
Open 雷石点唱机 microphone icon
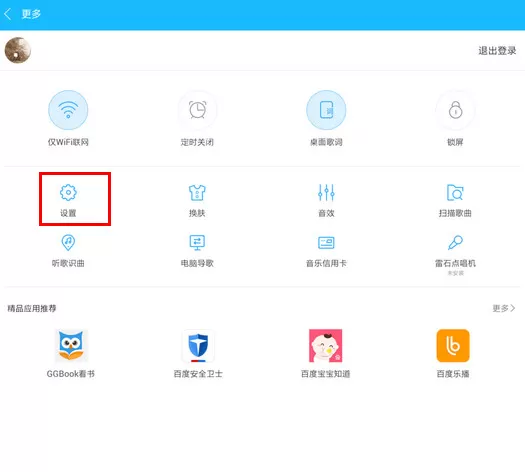coord(455,242)
